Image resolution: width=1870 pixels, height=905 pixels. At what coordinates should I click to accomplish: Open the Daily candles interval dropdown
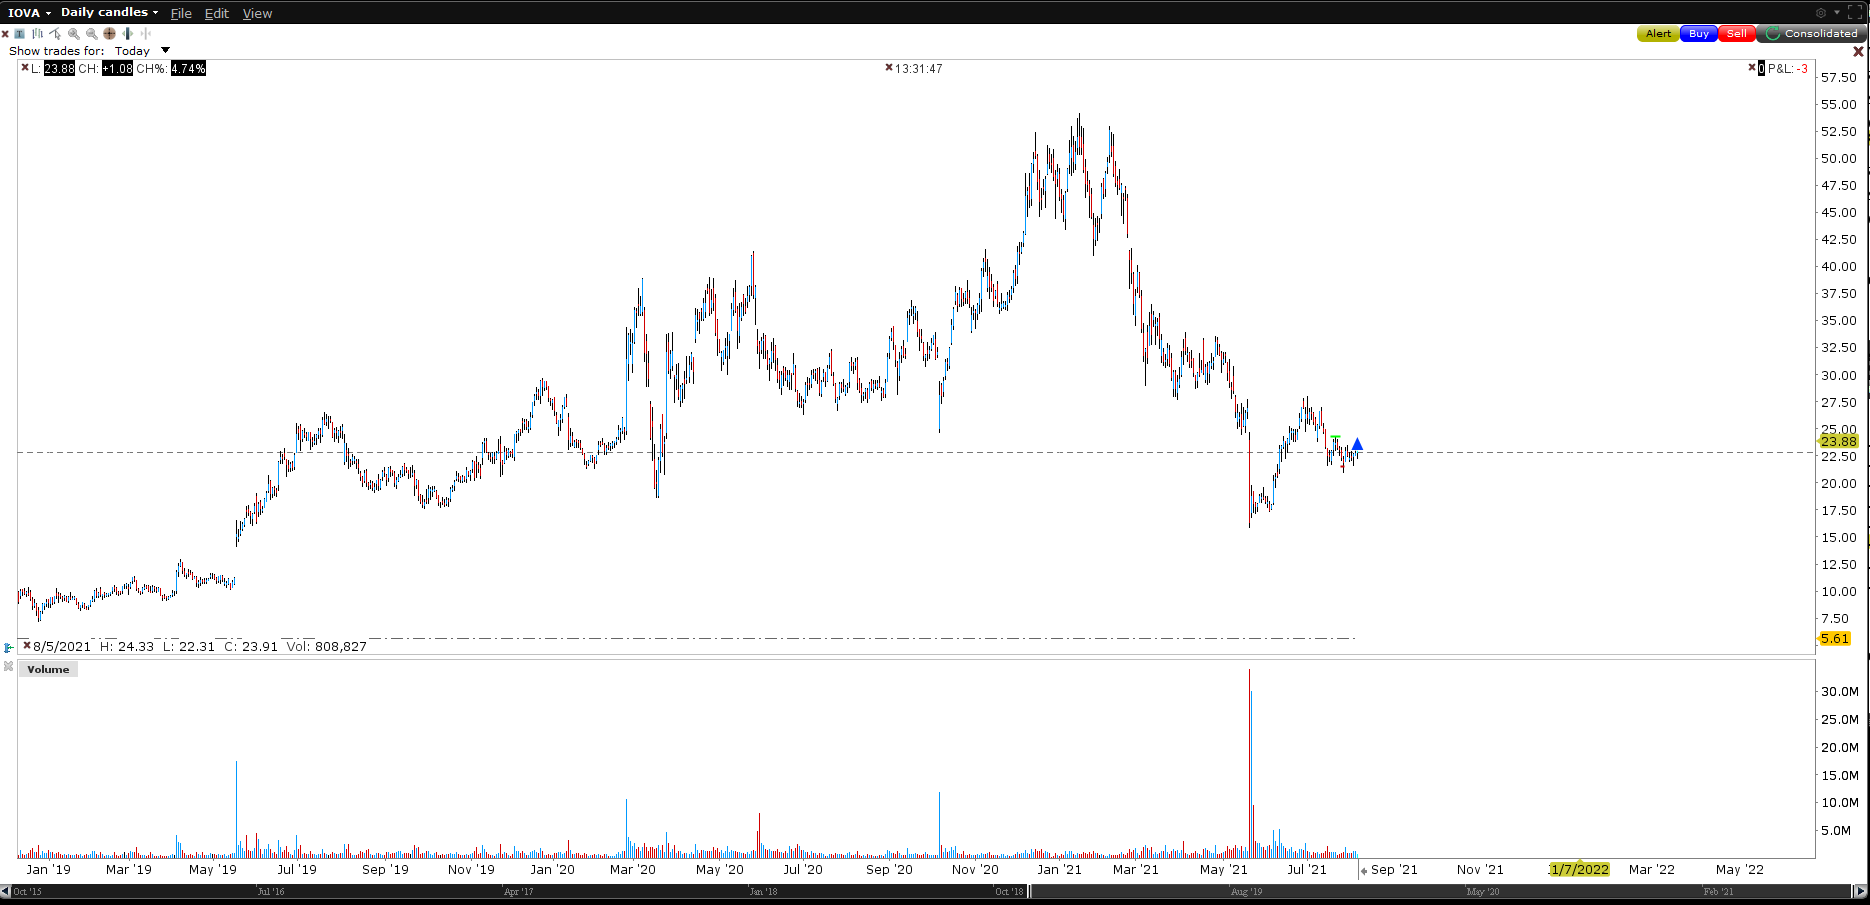pyautogui.click(x=110, y=13)
